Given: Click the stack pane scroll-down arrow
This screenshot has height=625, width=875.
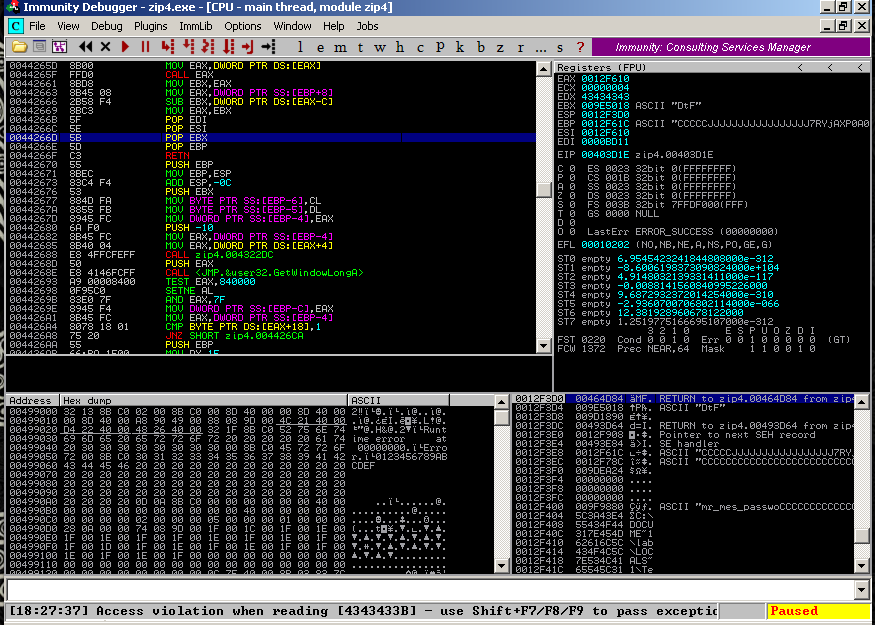Looking at the screenshot, I should (x=862, y=566).
